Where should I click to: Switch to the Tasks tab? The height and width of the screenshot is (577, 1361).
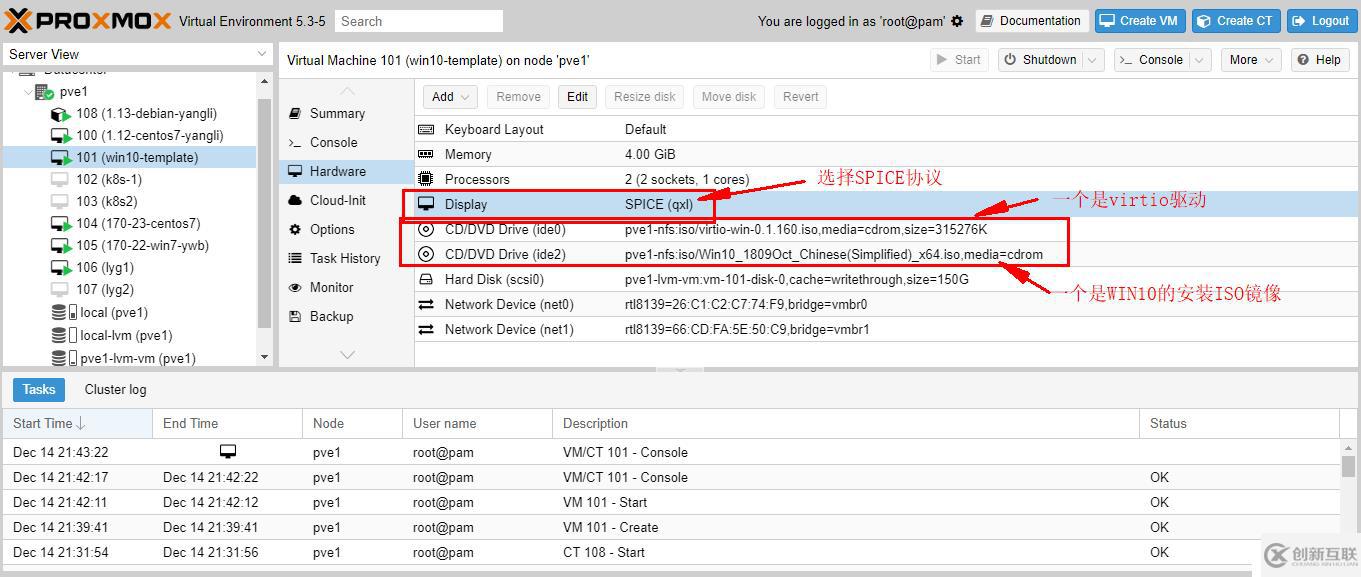[x=39, y=390]
